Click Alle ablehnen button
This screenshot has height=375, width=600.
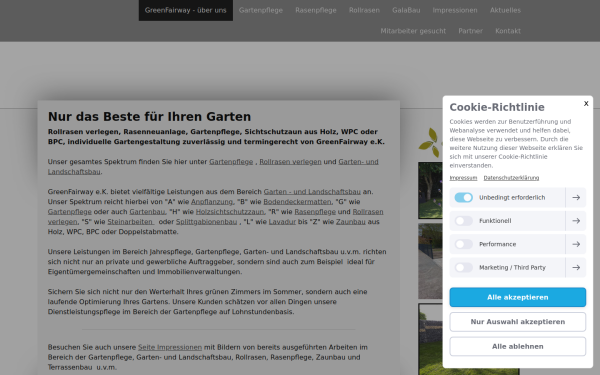click(517, 346)
